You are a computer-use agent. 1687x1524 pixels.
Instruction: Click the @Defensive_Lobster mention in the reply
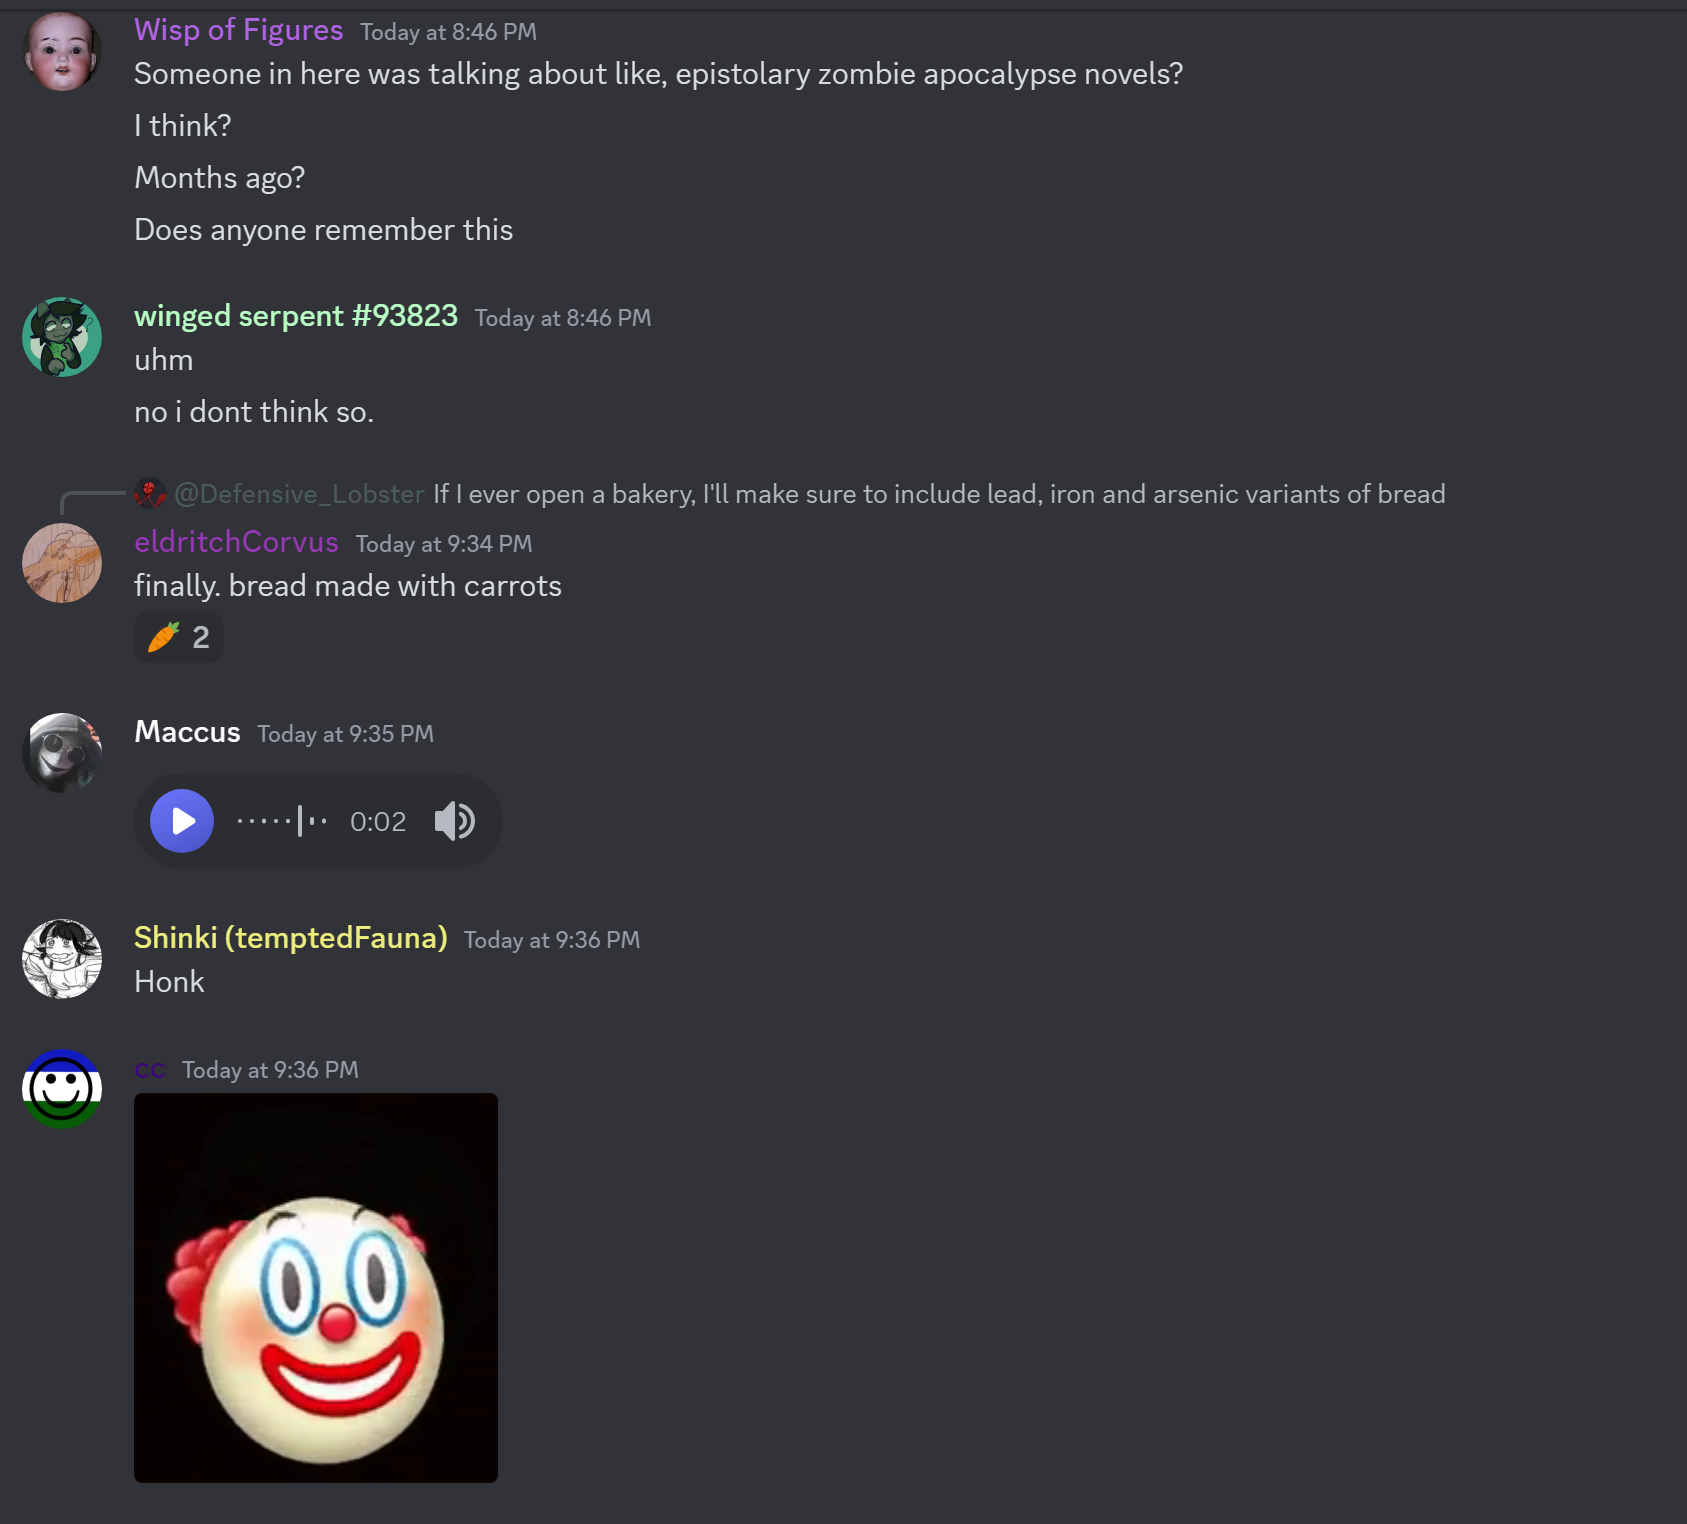point(299,494)
